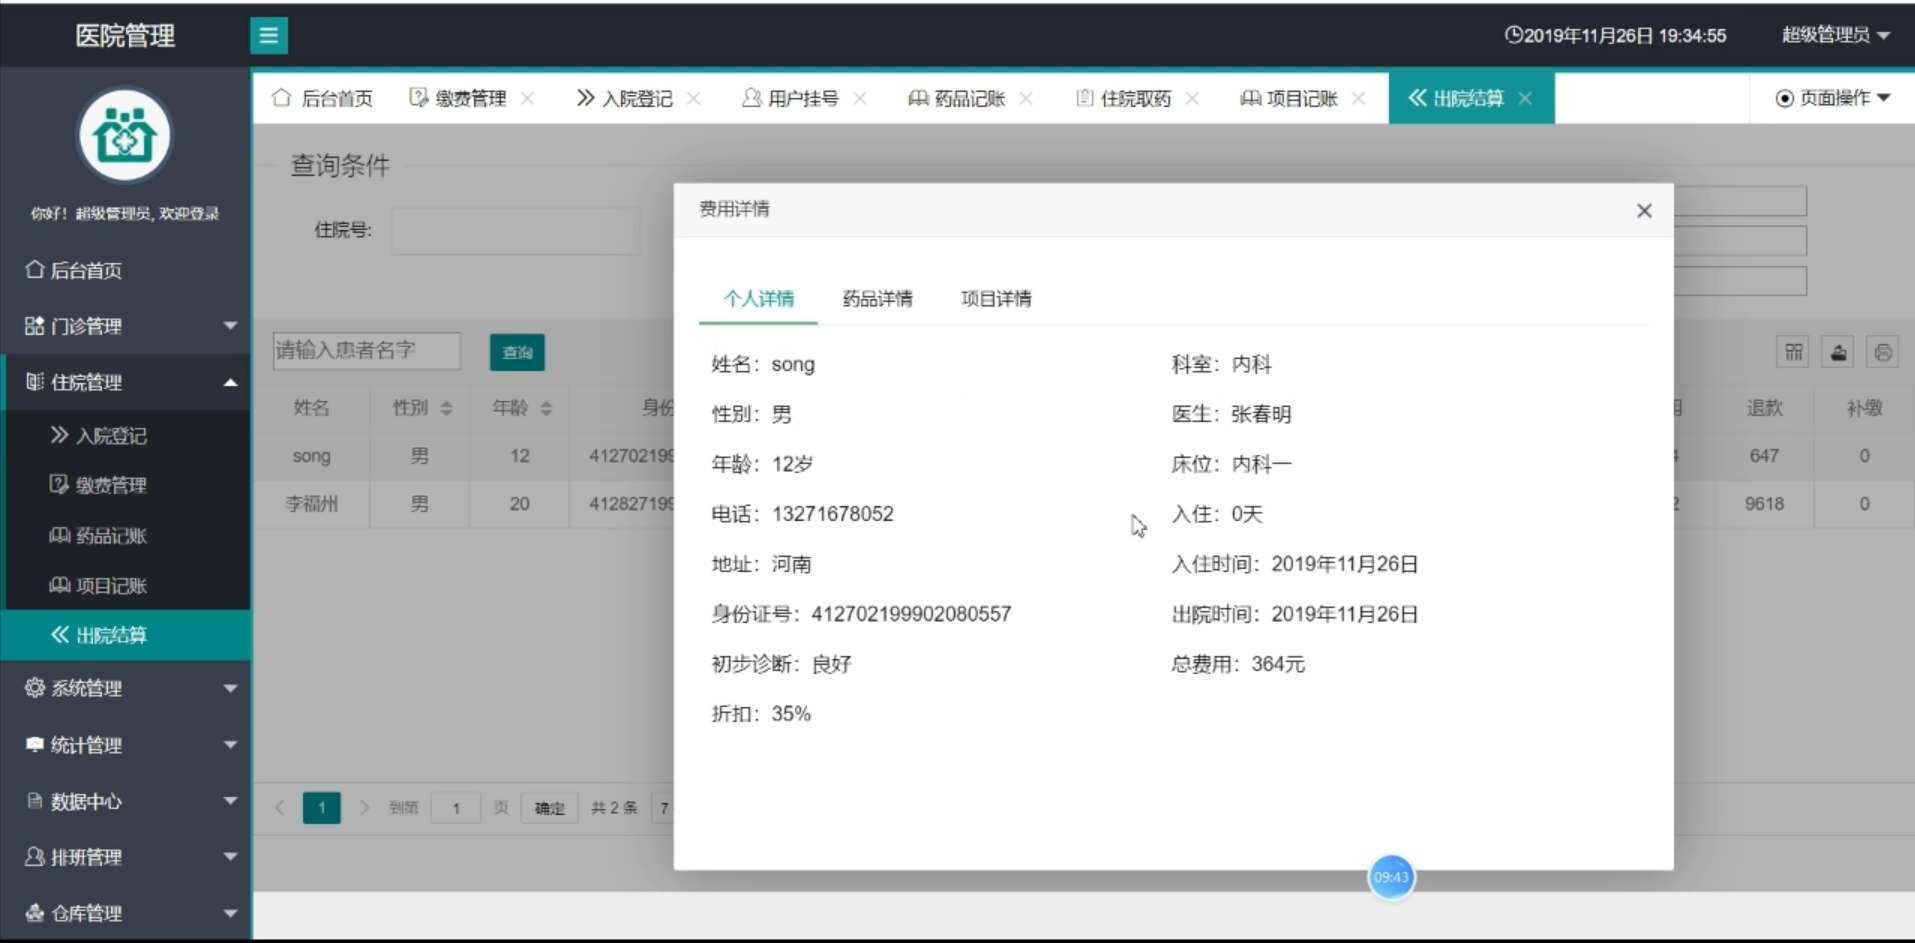1915x943 pixels.
Task: Toggle the sidebar with the hamburger icon
Action: [x=268, y=35]
